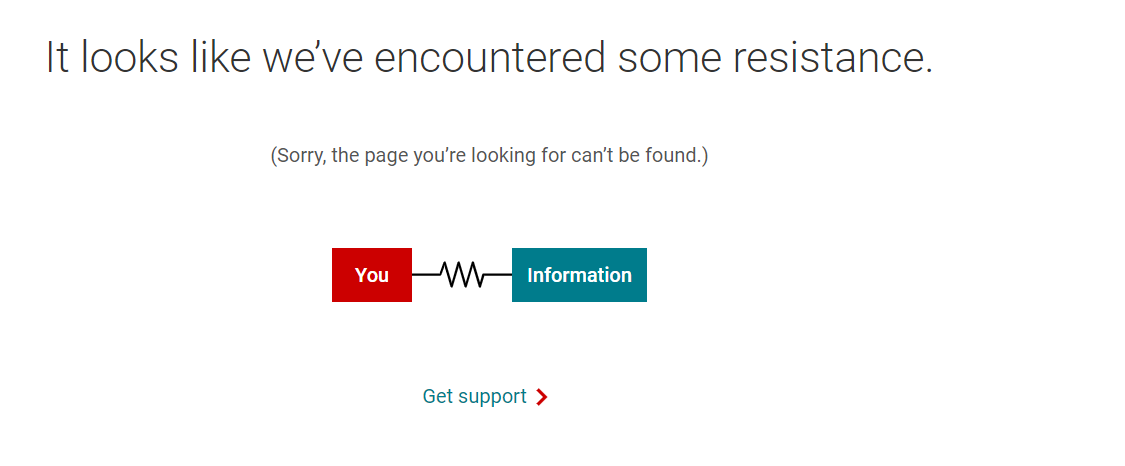Click the word "It" starting the heading
1125x466 pixels.
click(x=57, y=57)
